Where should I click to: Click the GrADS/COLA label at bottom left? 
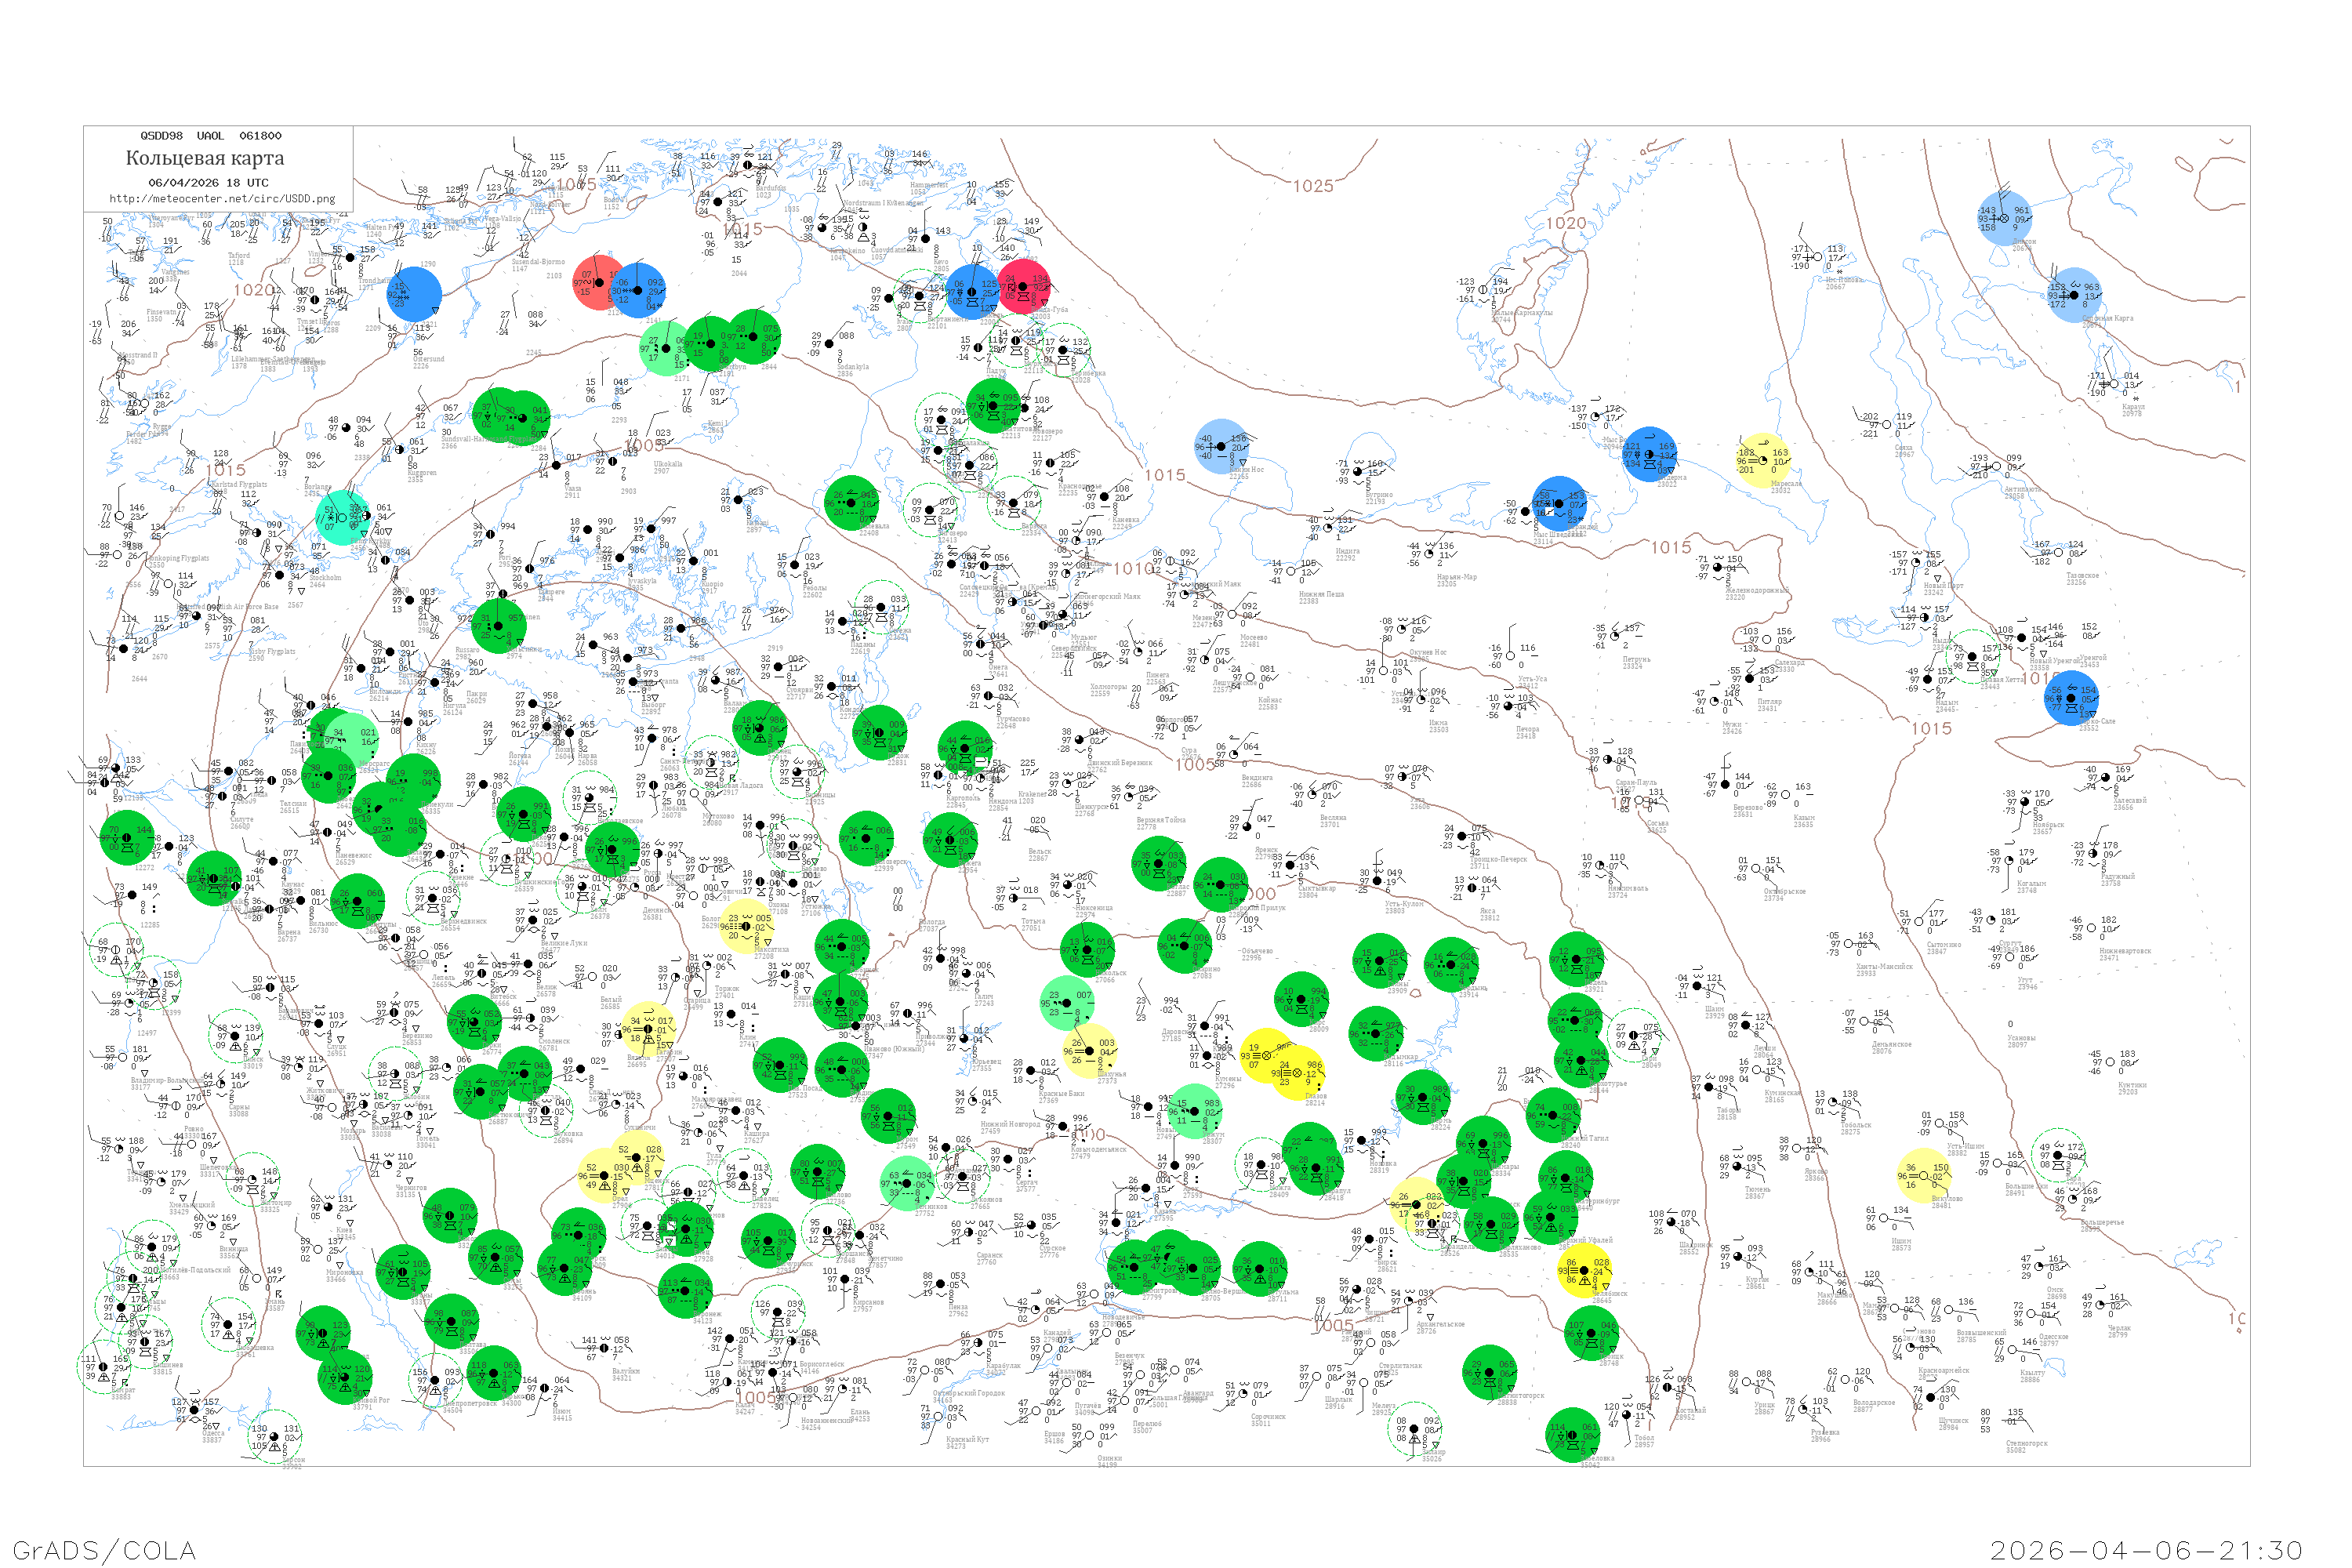104,1550
